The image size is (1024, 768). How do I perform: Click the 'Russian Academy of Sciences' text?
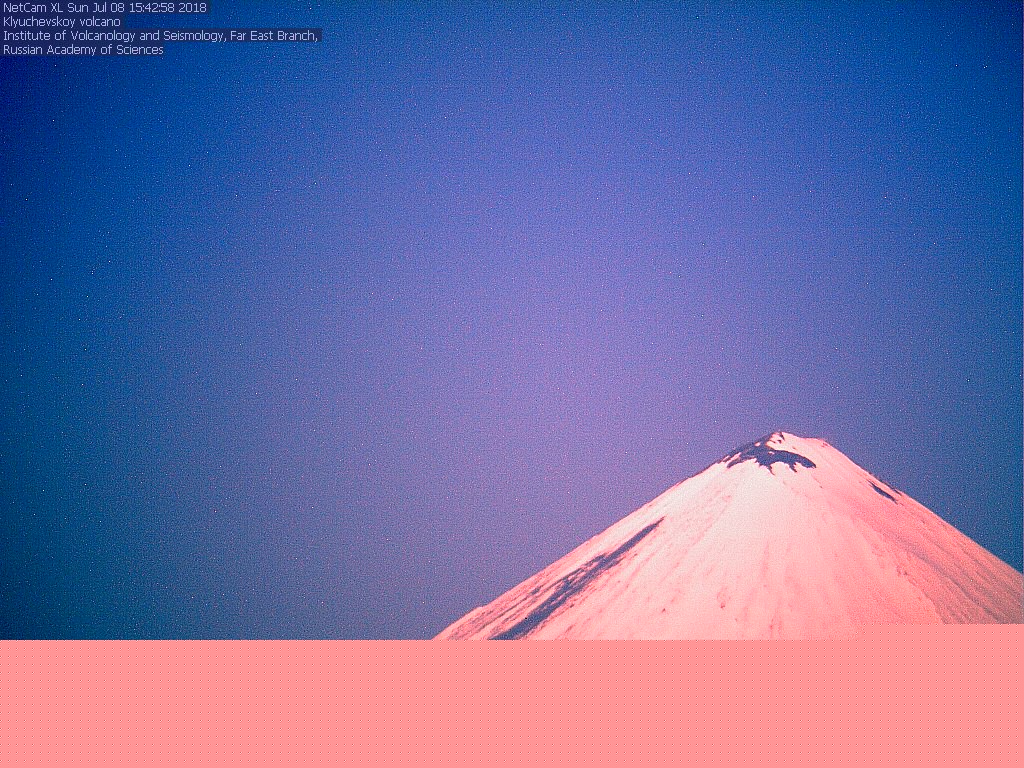(x=83, y=50)
